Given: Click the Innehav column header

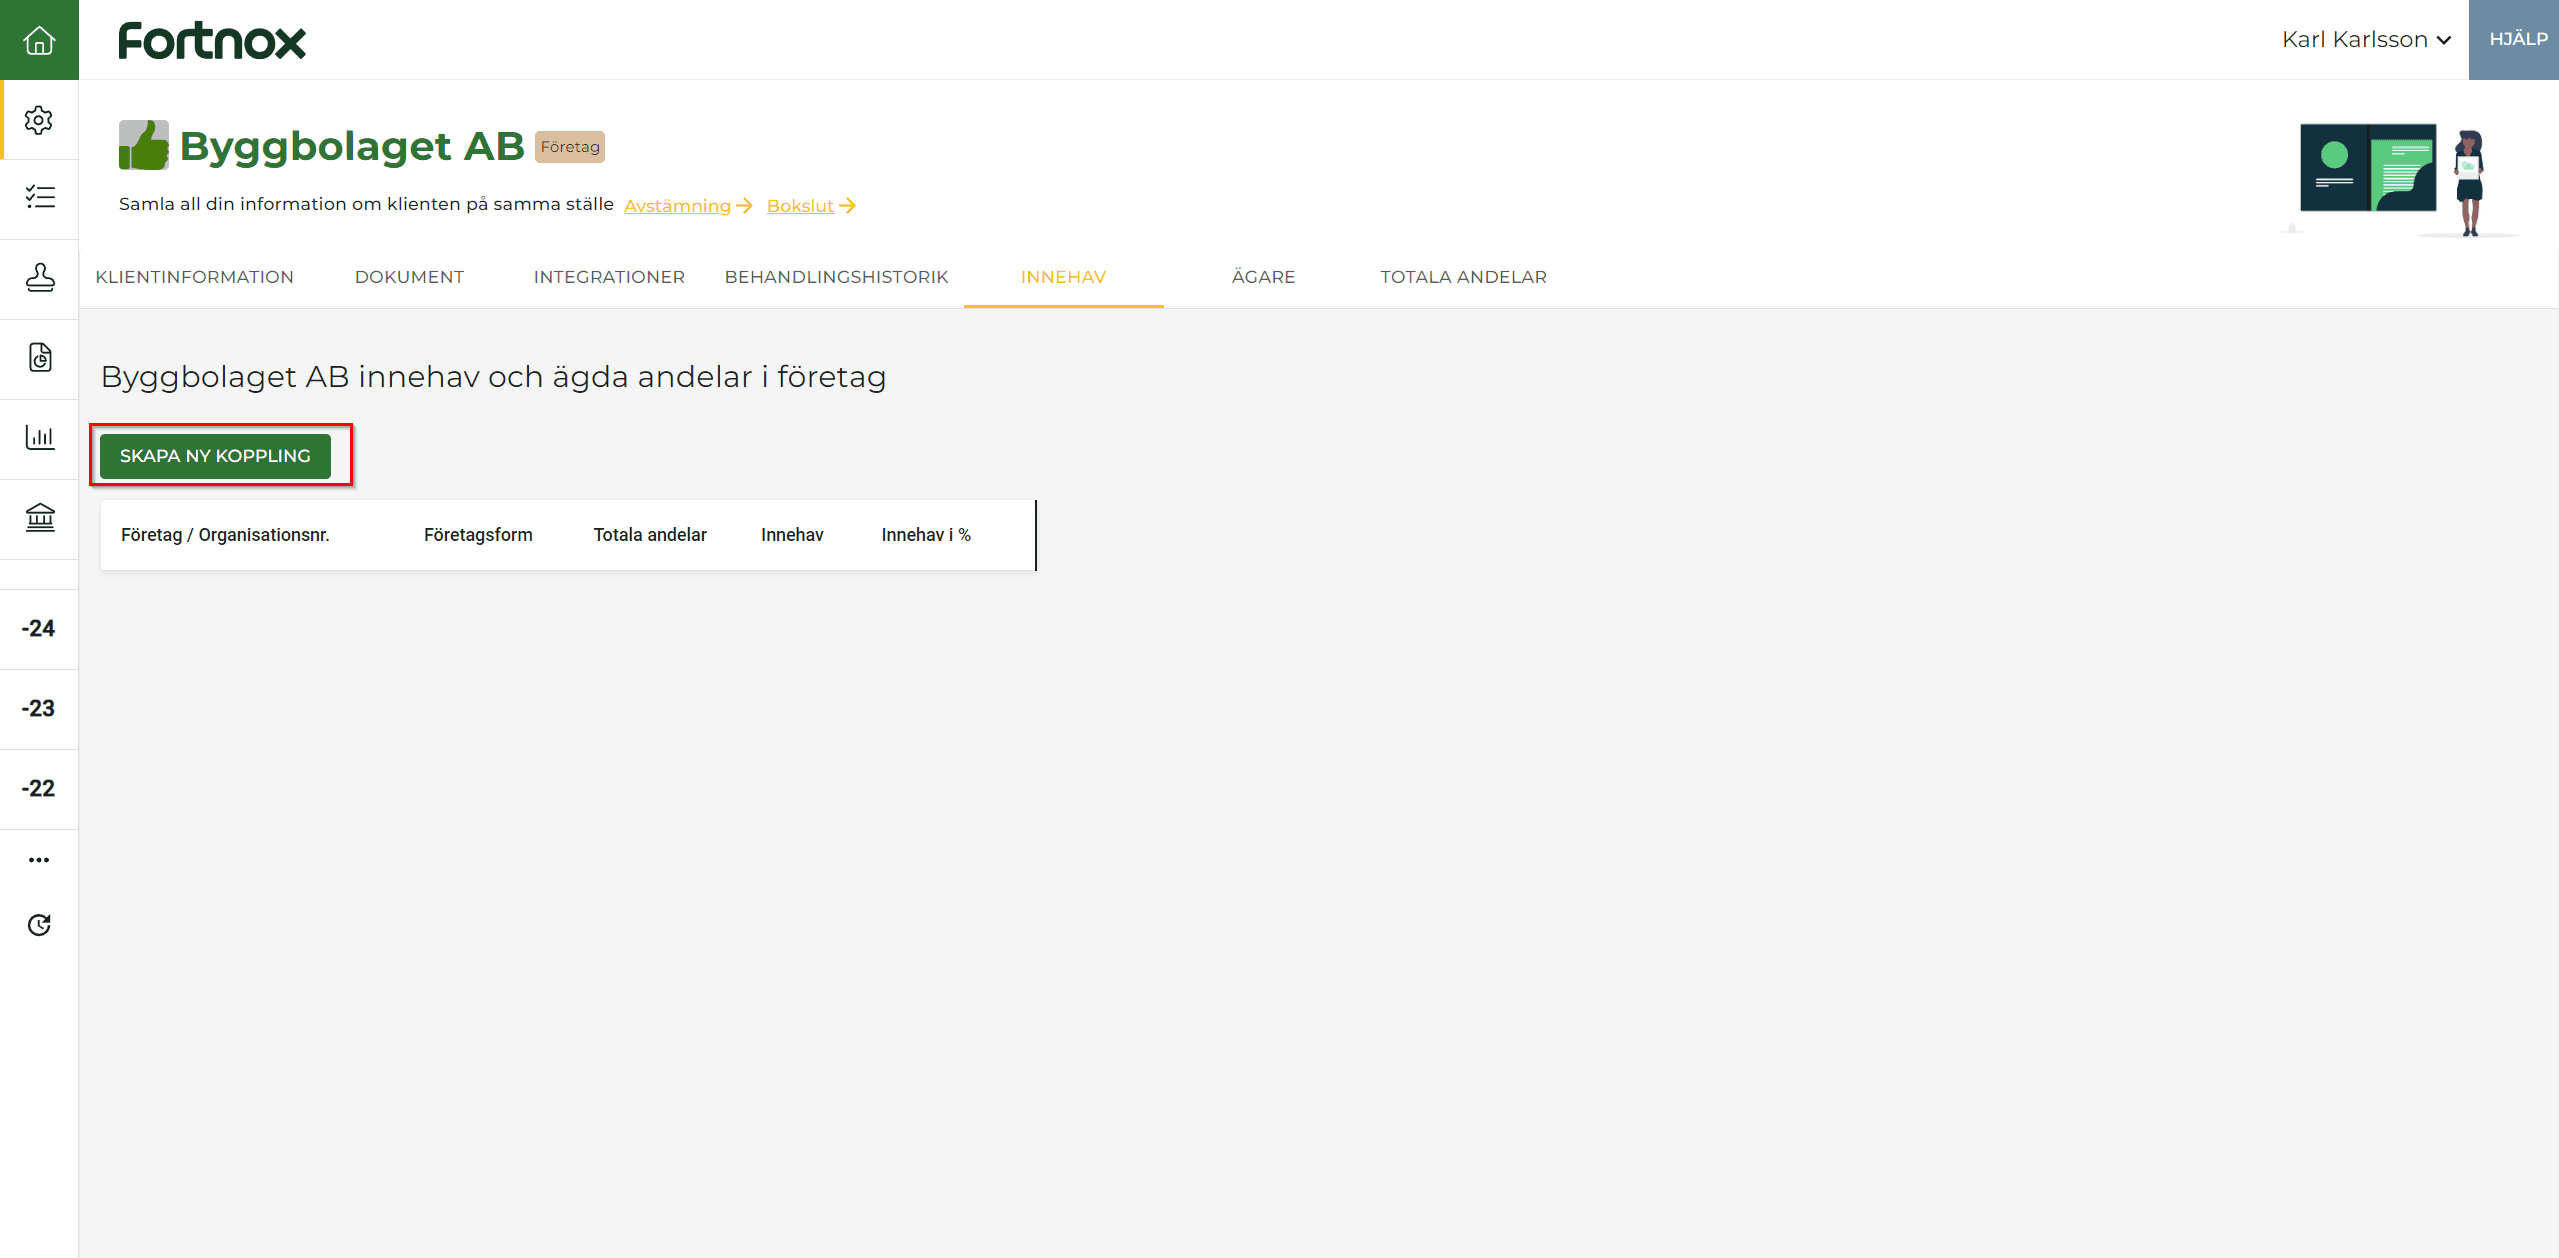Looking at the screenshot, I should coord(792,535).
